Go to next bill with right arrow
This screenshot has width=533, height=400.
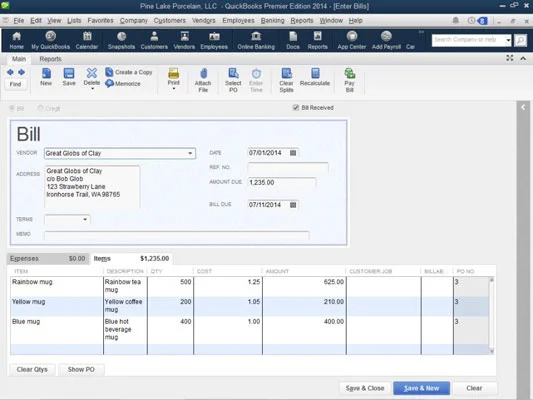(x=21, y=72)
